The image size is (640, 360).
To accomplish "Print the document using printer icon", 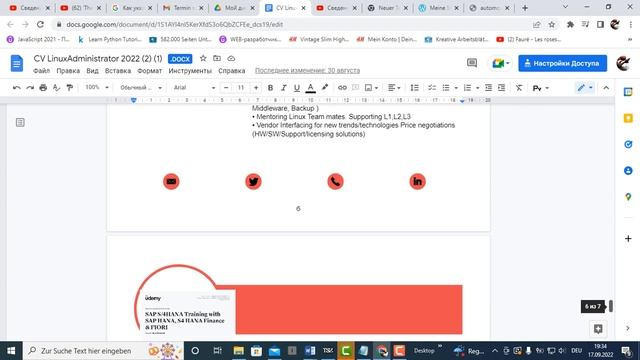I will [x=43, y=88].
